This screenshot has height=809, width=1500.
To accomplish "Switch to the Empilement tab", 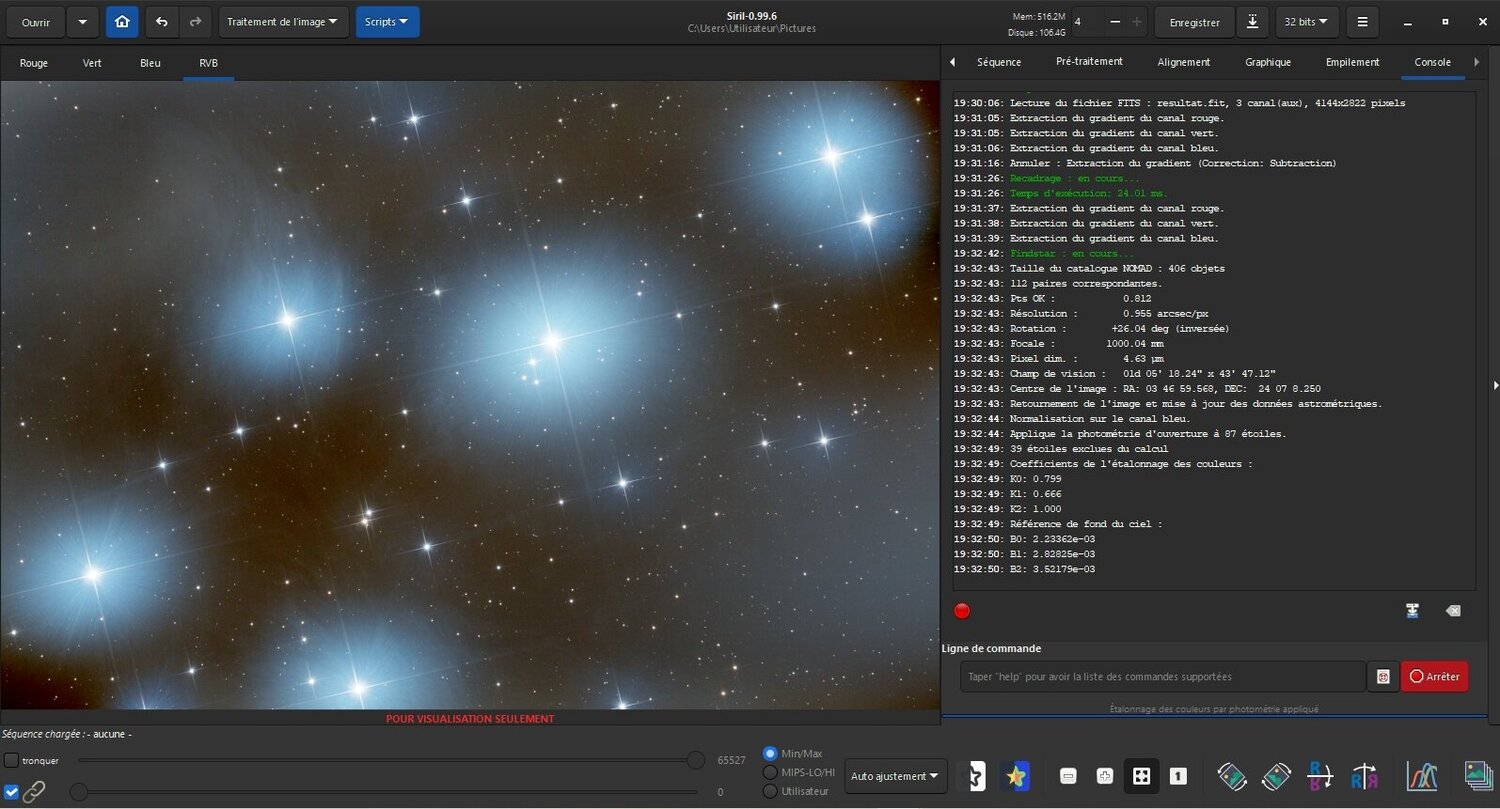I will [x=1352, y=61].
